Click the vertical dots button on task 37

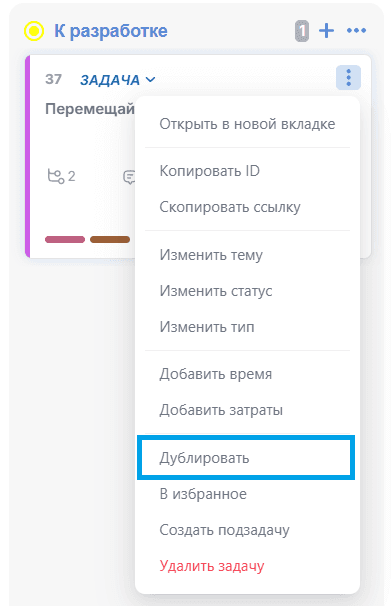(x=348, y=78)
